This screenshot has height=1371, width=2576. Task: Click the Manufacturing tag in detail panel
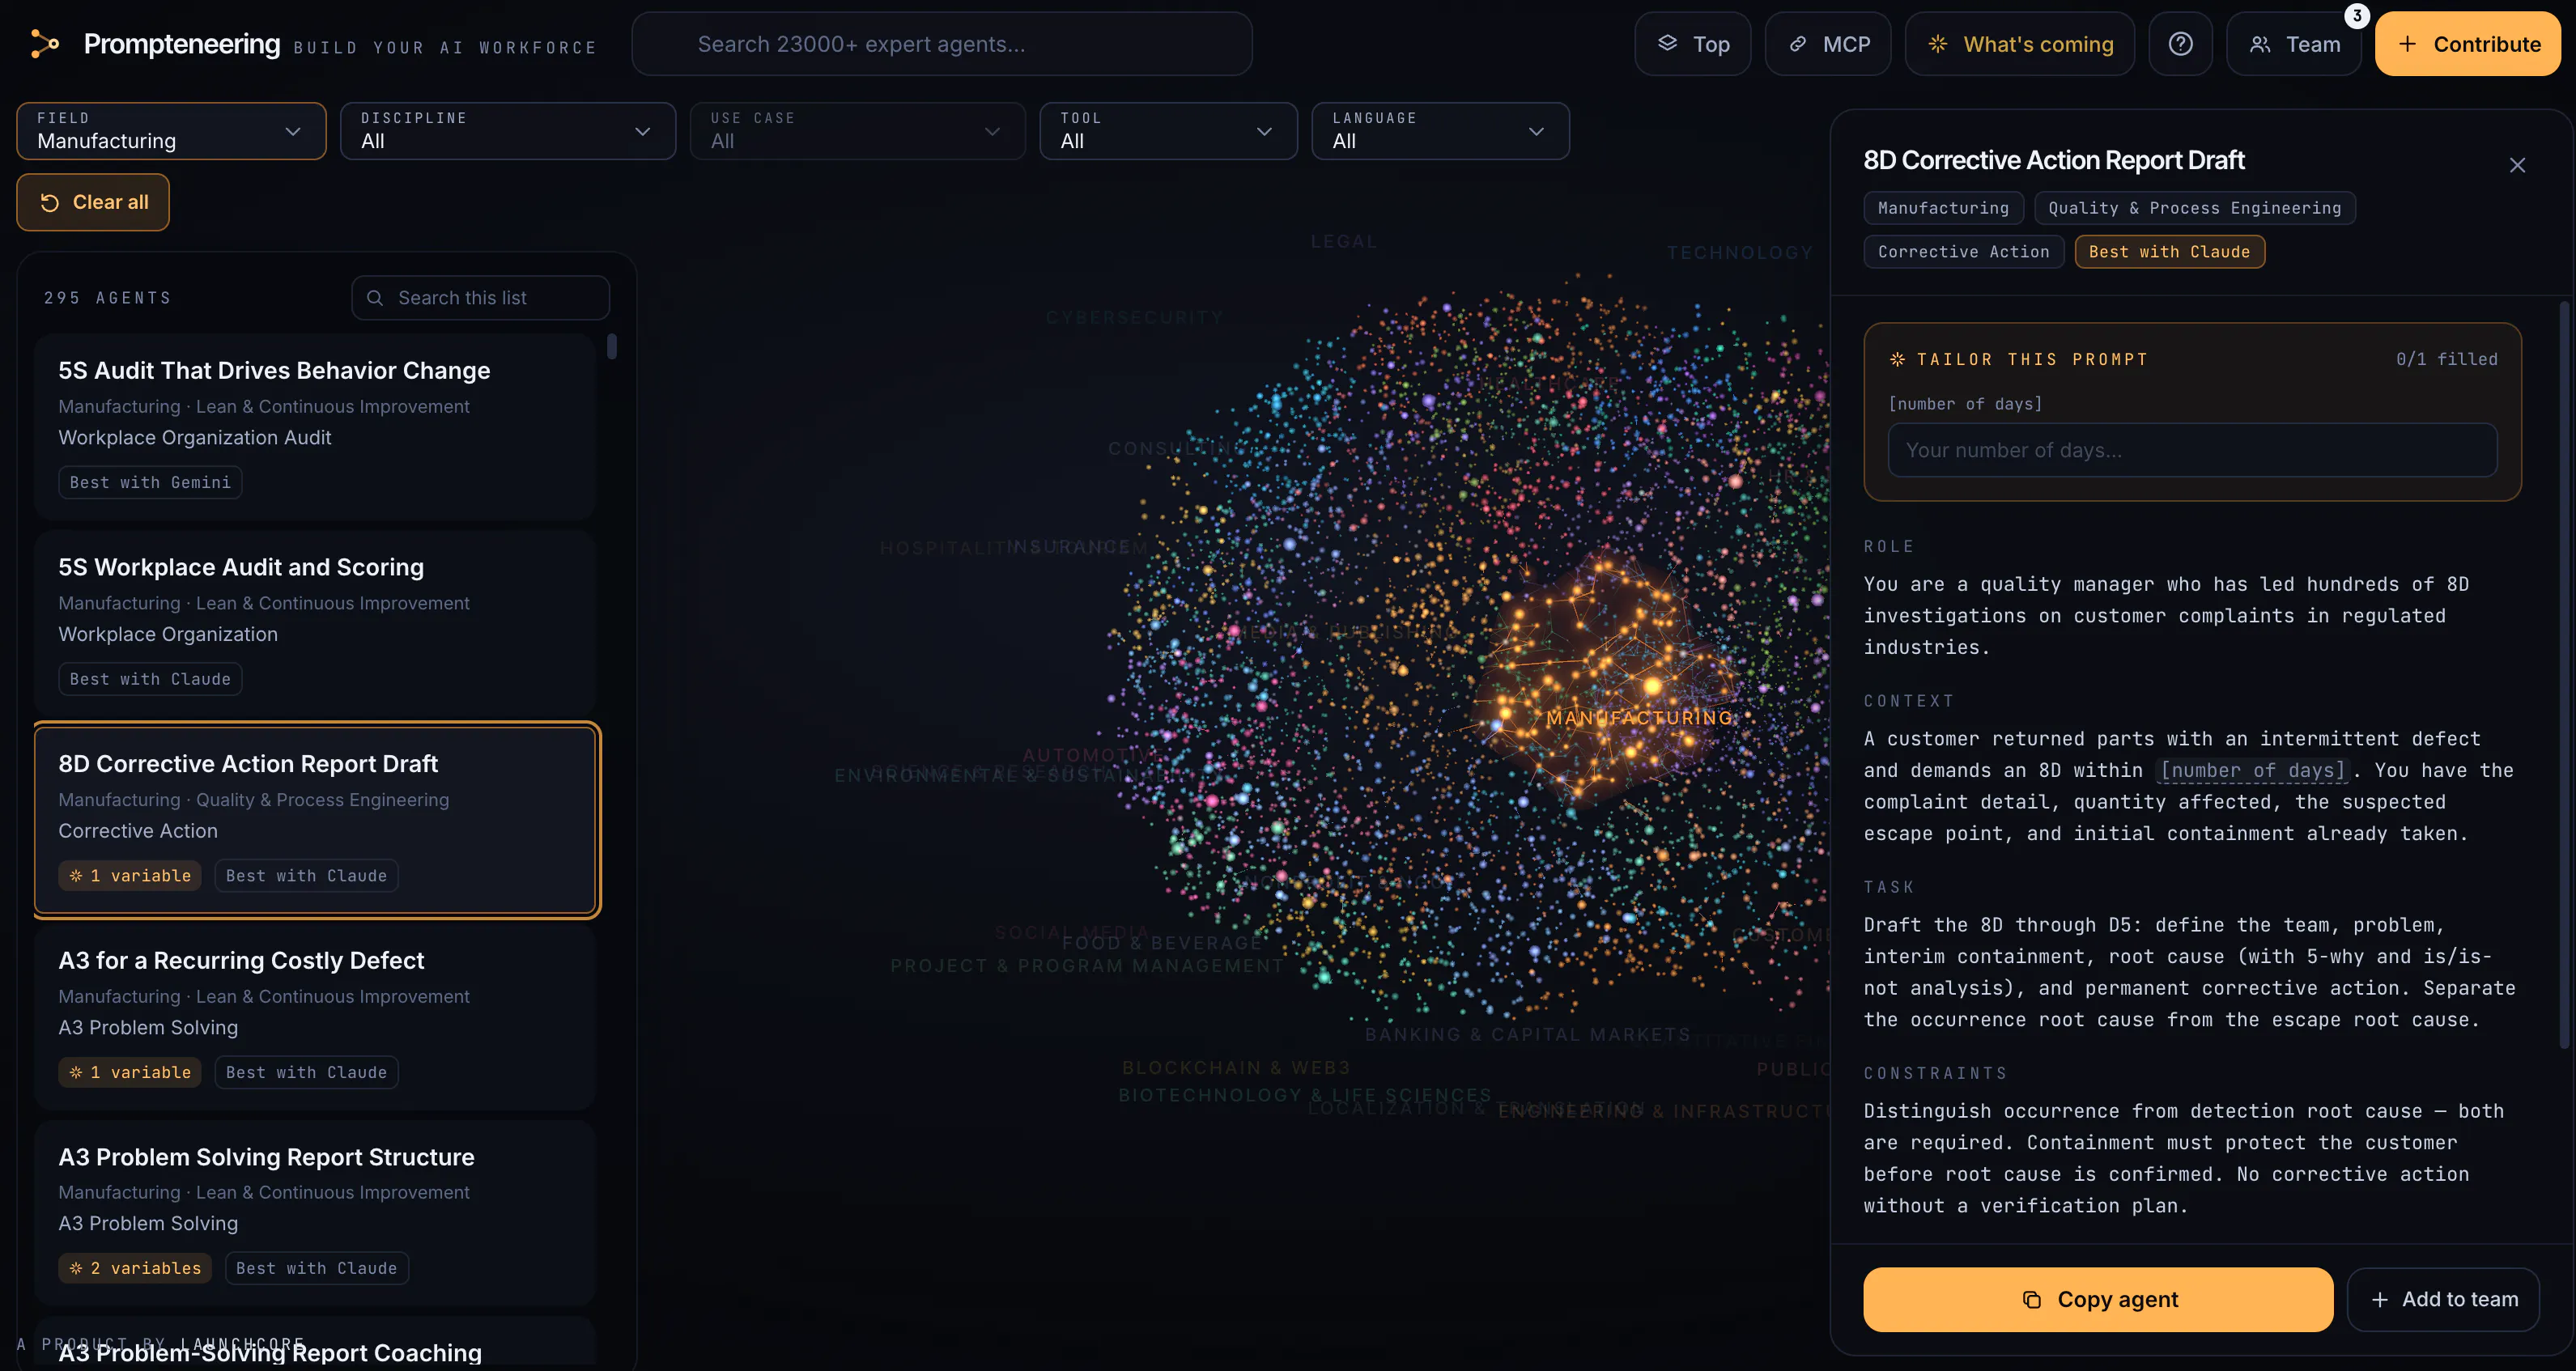pos(1943,208)
